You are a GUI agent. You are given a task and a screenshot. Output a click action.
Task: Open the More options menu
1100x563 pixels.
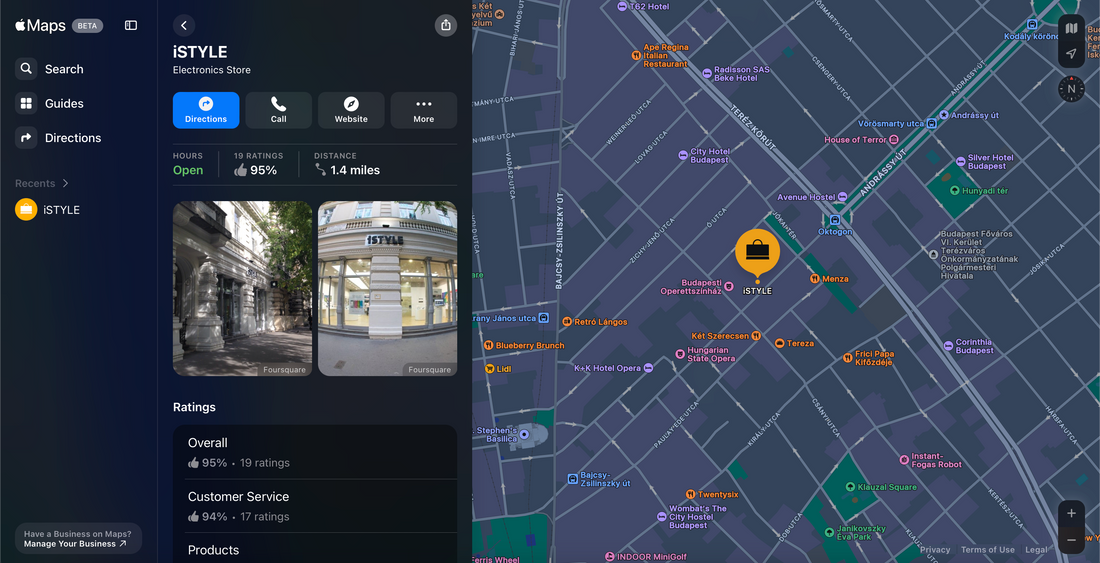424,110
